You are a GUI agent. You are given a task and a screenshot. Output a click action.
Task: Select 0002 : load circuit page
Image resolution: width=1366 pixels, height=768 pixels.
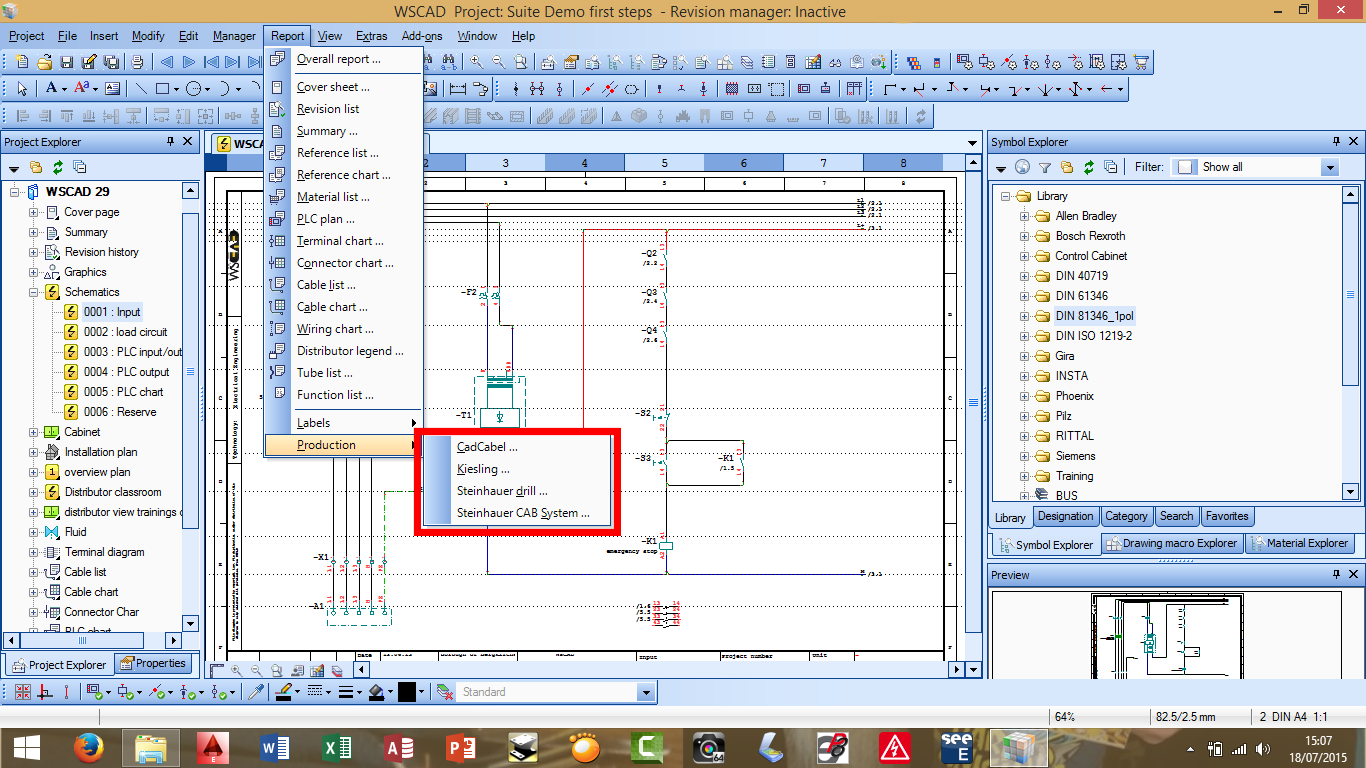pos(125,332)
